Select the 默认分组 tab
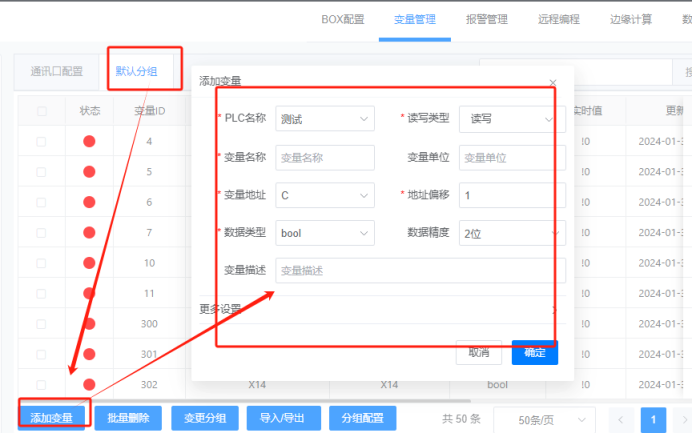Viewport: 693px width, 434px height. (136, 71)
